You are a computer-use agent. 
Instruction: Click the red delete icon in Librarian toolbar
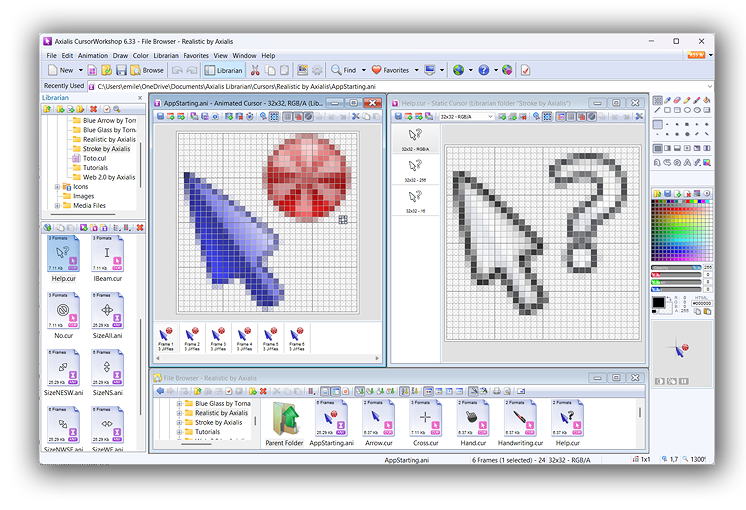(x=93, y=109)
